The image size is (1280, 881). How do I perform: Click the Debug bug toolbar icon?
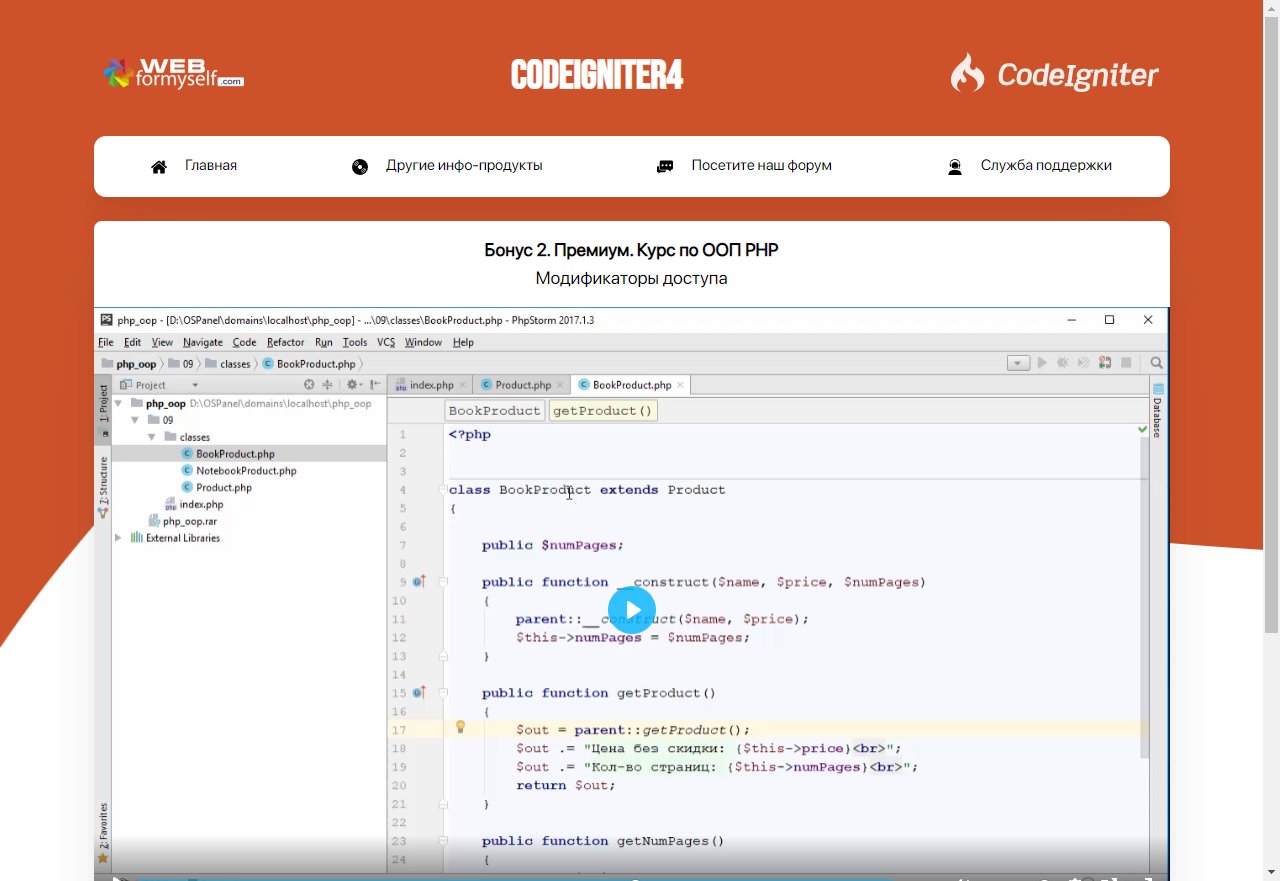click(x=1062, y=363)
